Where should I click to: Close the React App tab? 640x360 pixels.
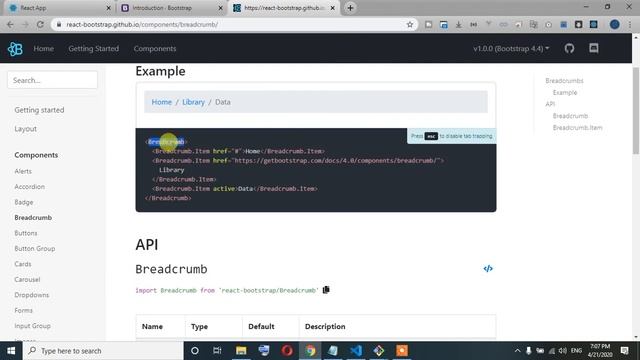click(109, 8)
